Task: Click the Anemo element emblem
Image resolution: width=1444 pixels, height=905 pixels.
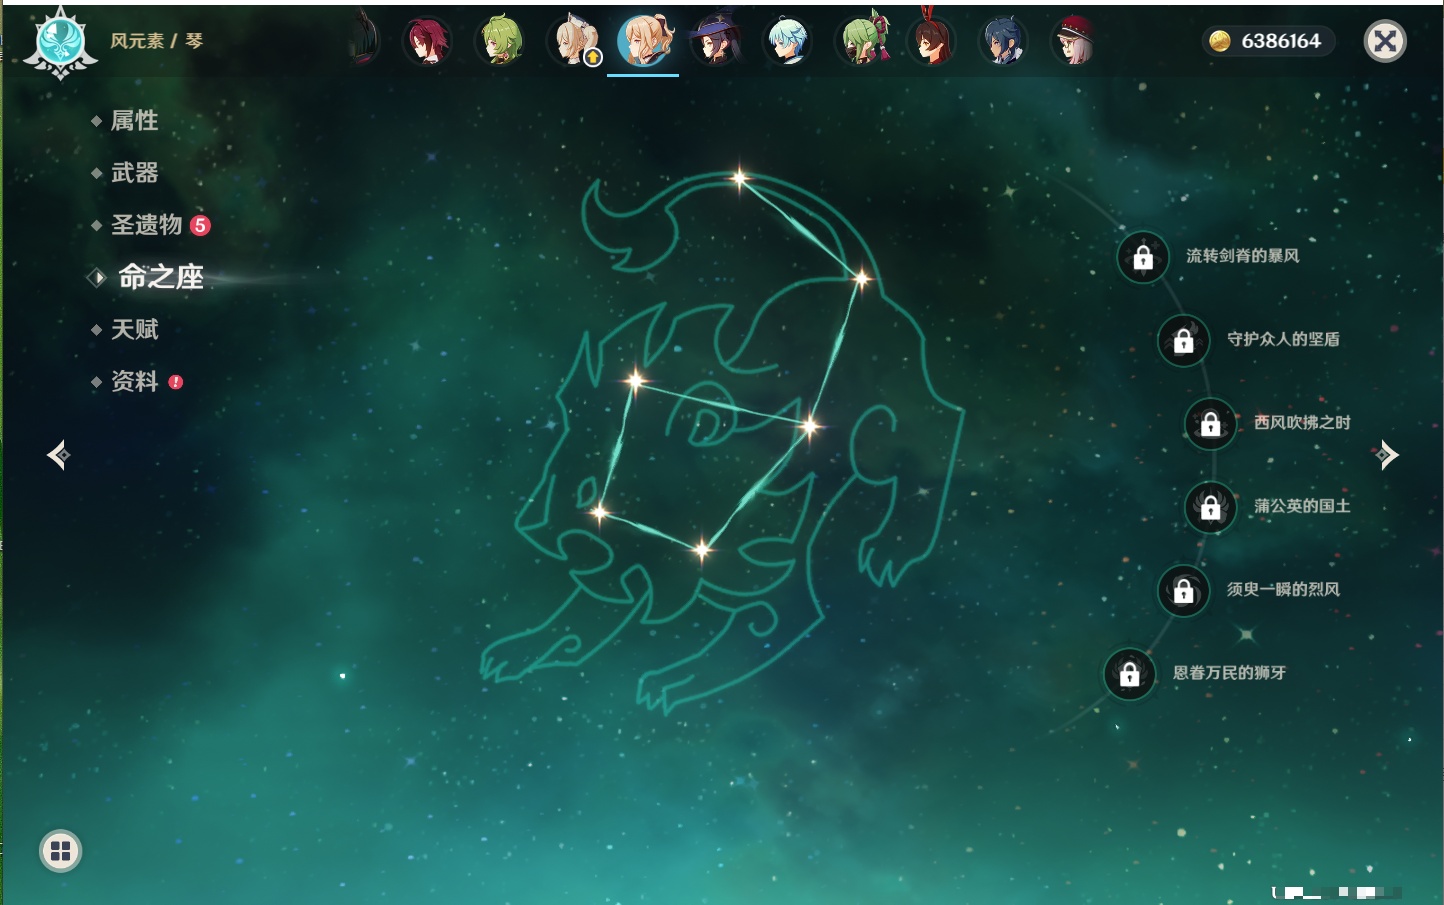Action: [x=60, y=42]
